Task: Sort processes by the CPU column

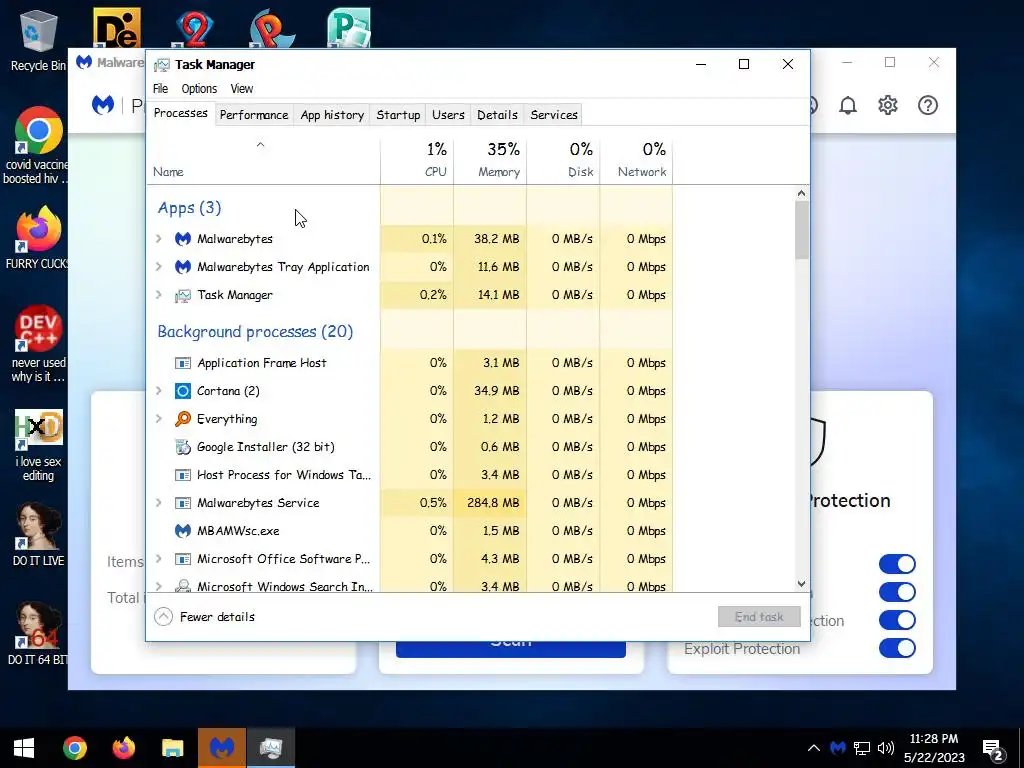Action: (417, 161)
